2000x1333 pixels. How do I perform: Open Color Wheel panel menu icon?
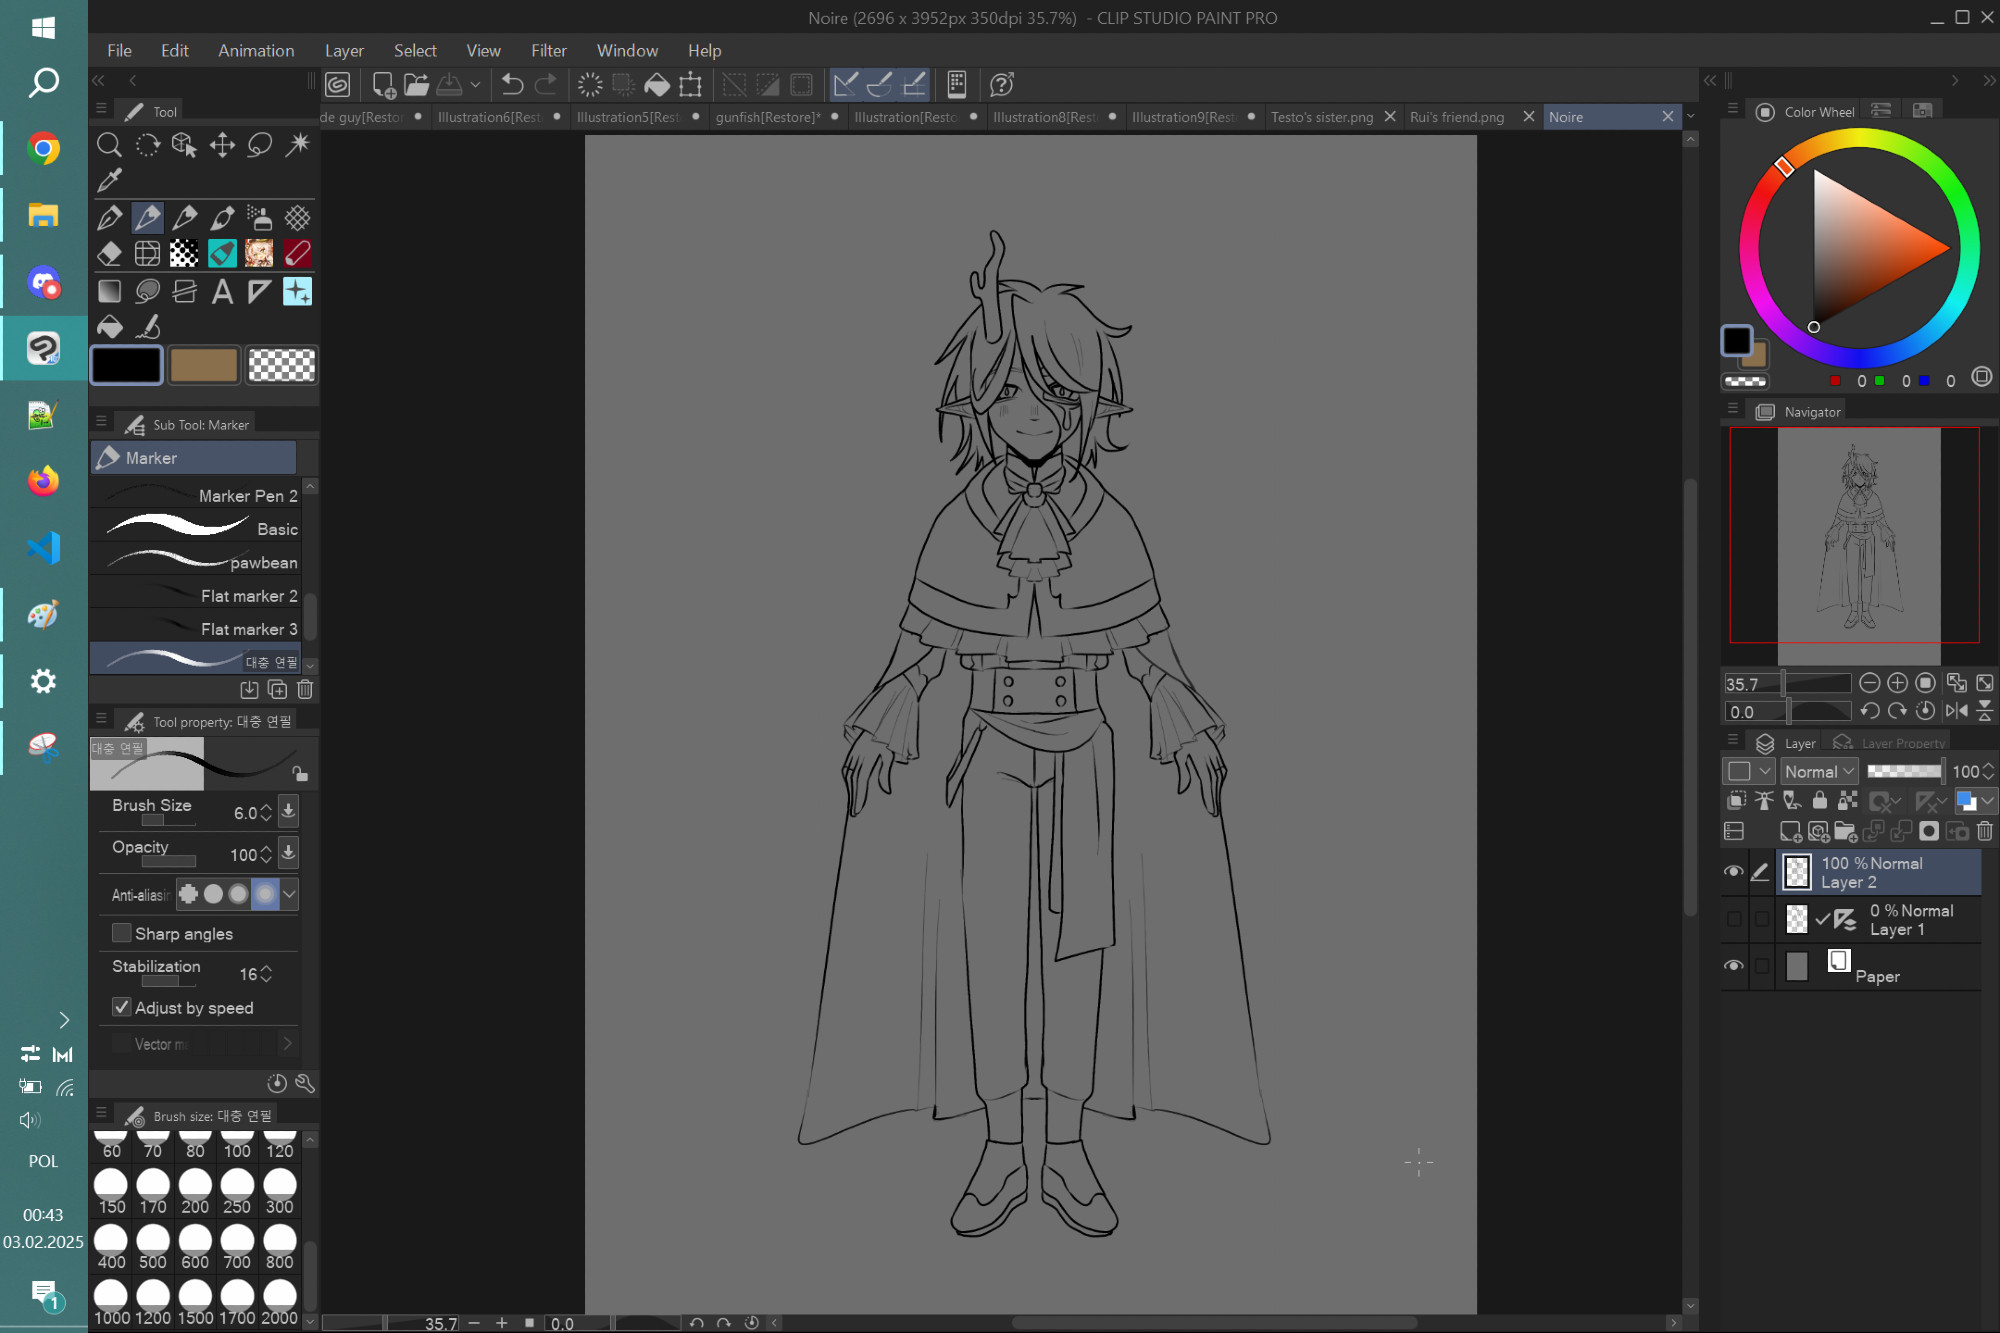point(1733,109)
